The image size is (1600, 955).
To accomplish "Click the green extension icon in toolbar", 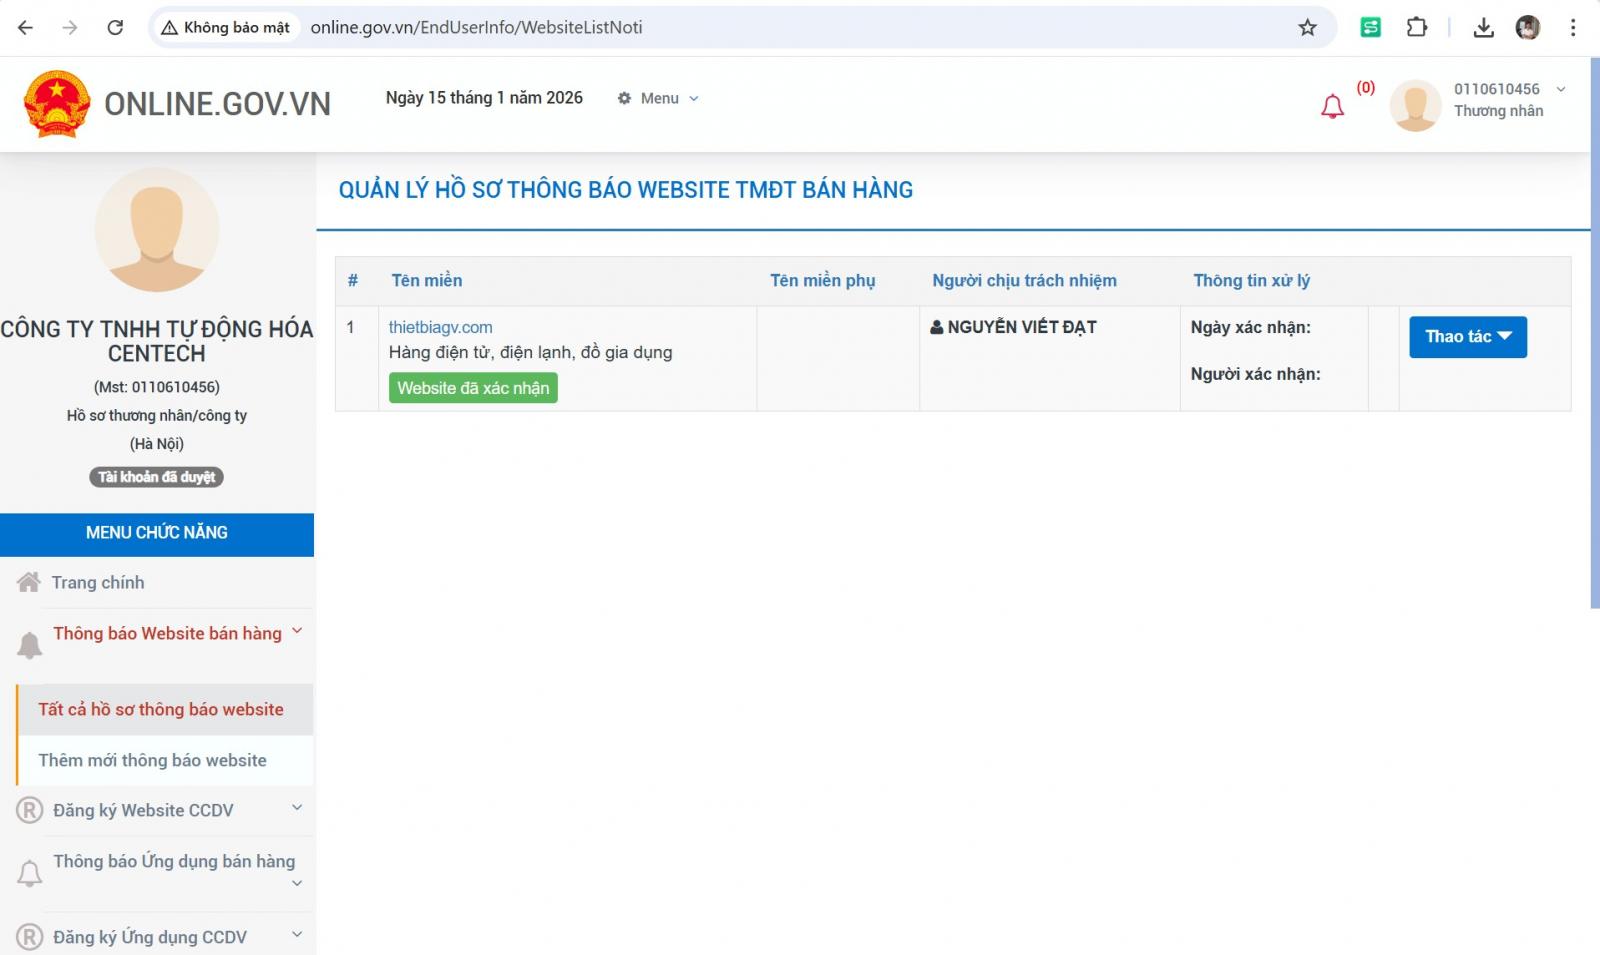I will pos(1370,28).
